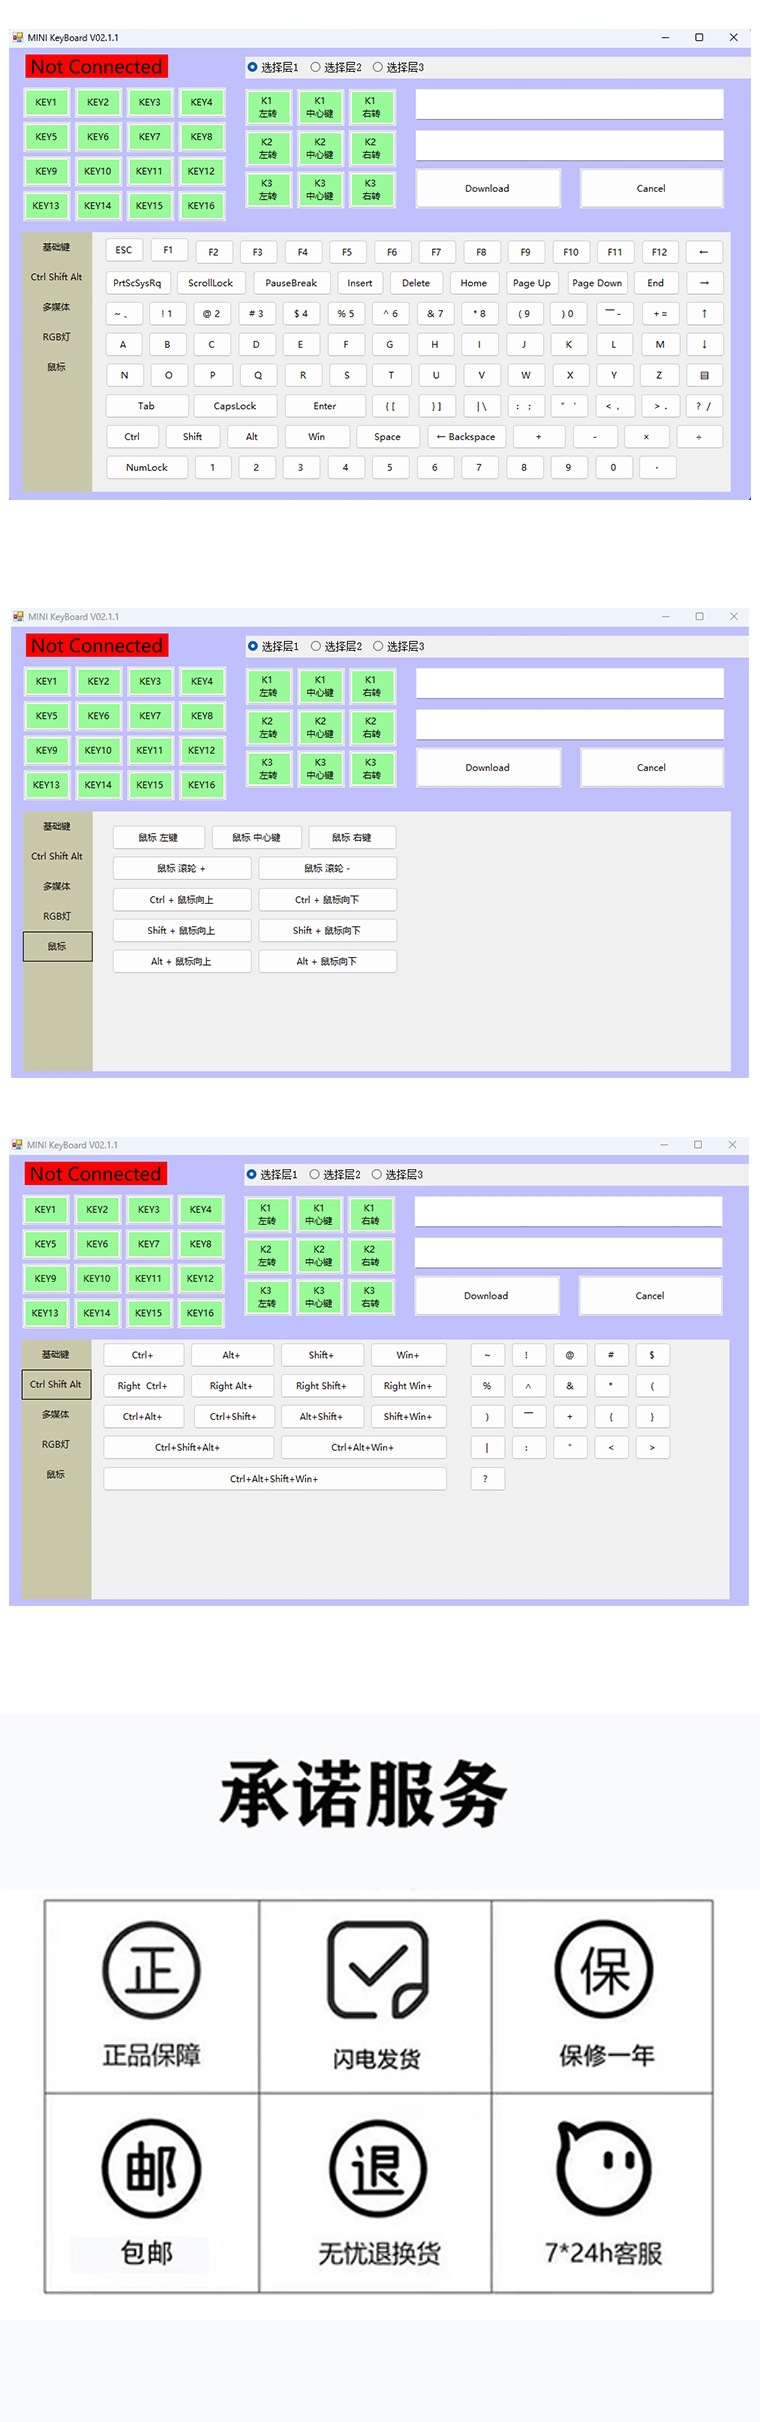Select K2 中心键 in the Ctrl-combos window
Image resolution: width=760 pixels, height=2422 pixels.
pos(319,1255)
